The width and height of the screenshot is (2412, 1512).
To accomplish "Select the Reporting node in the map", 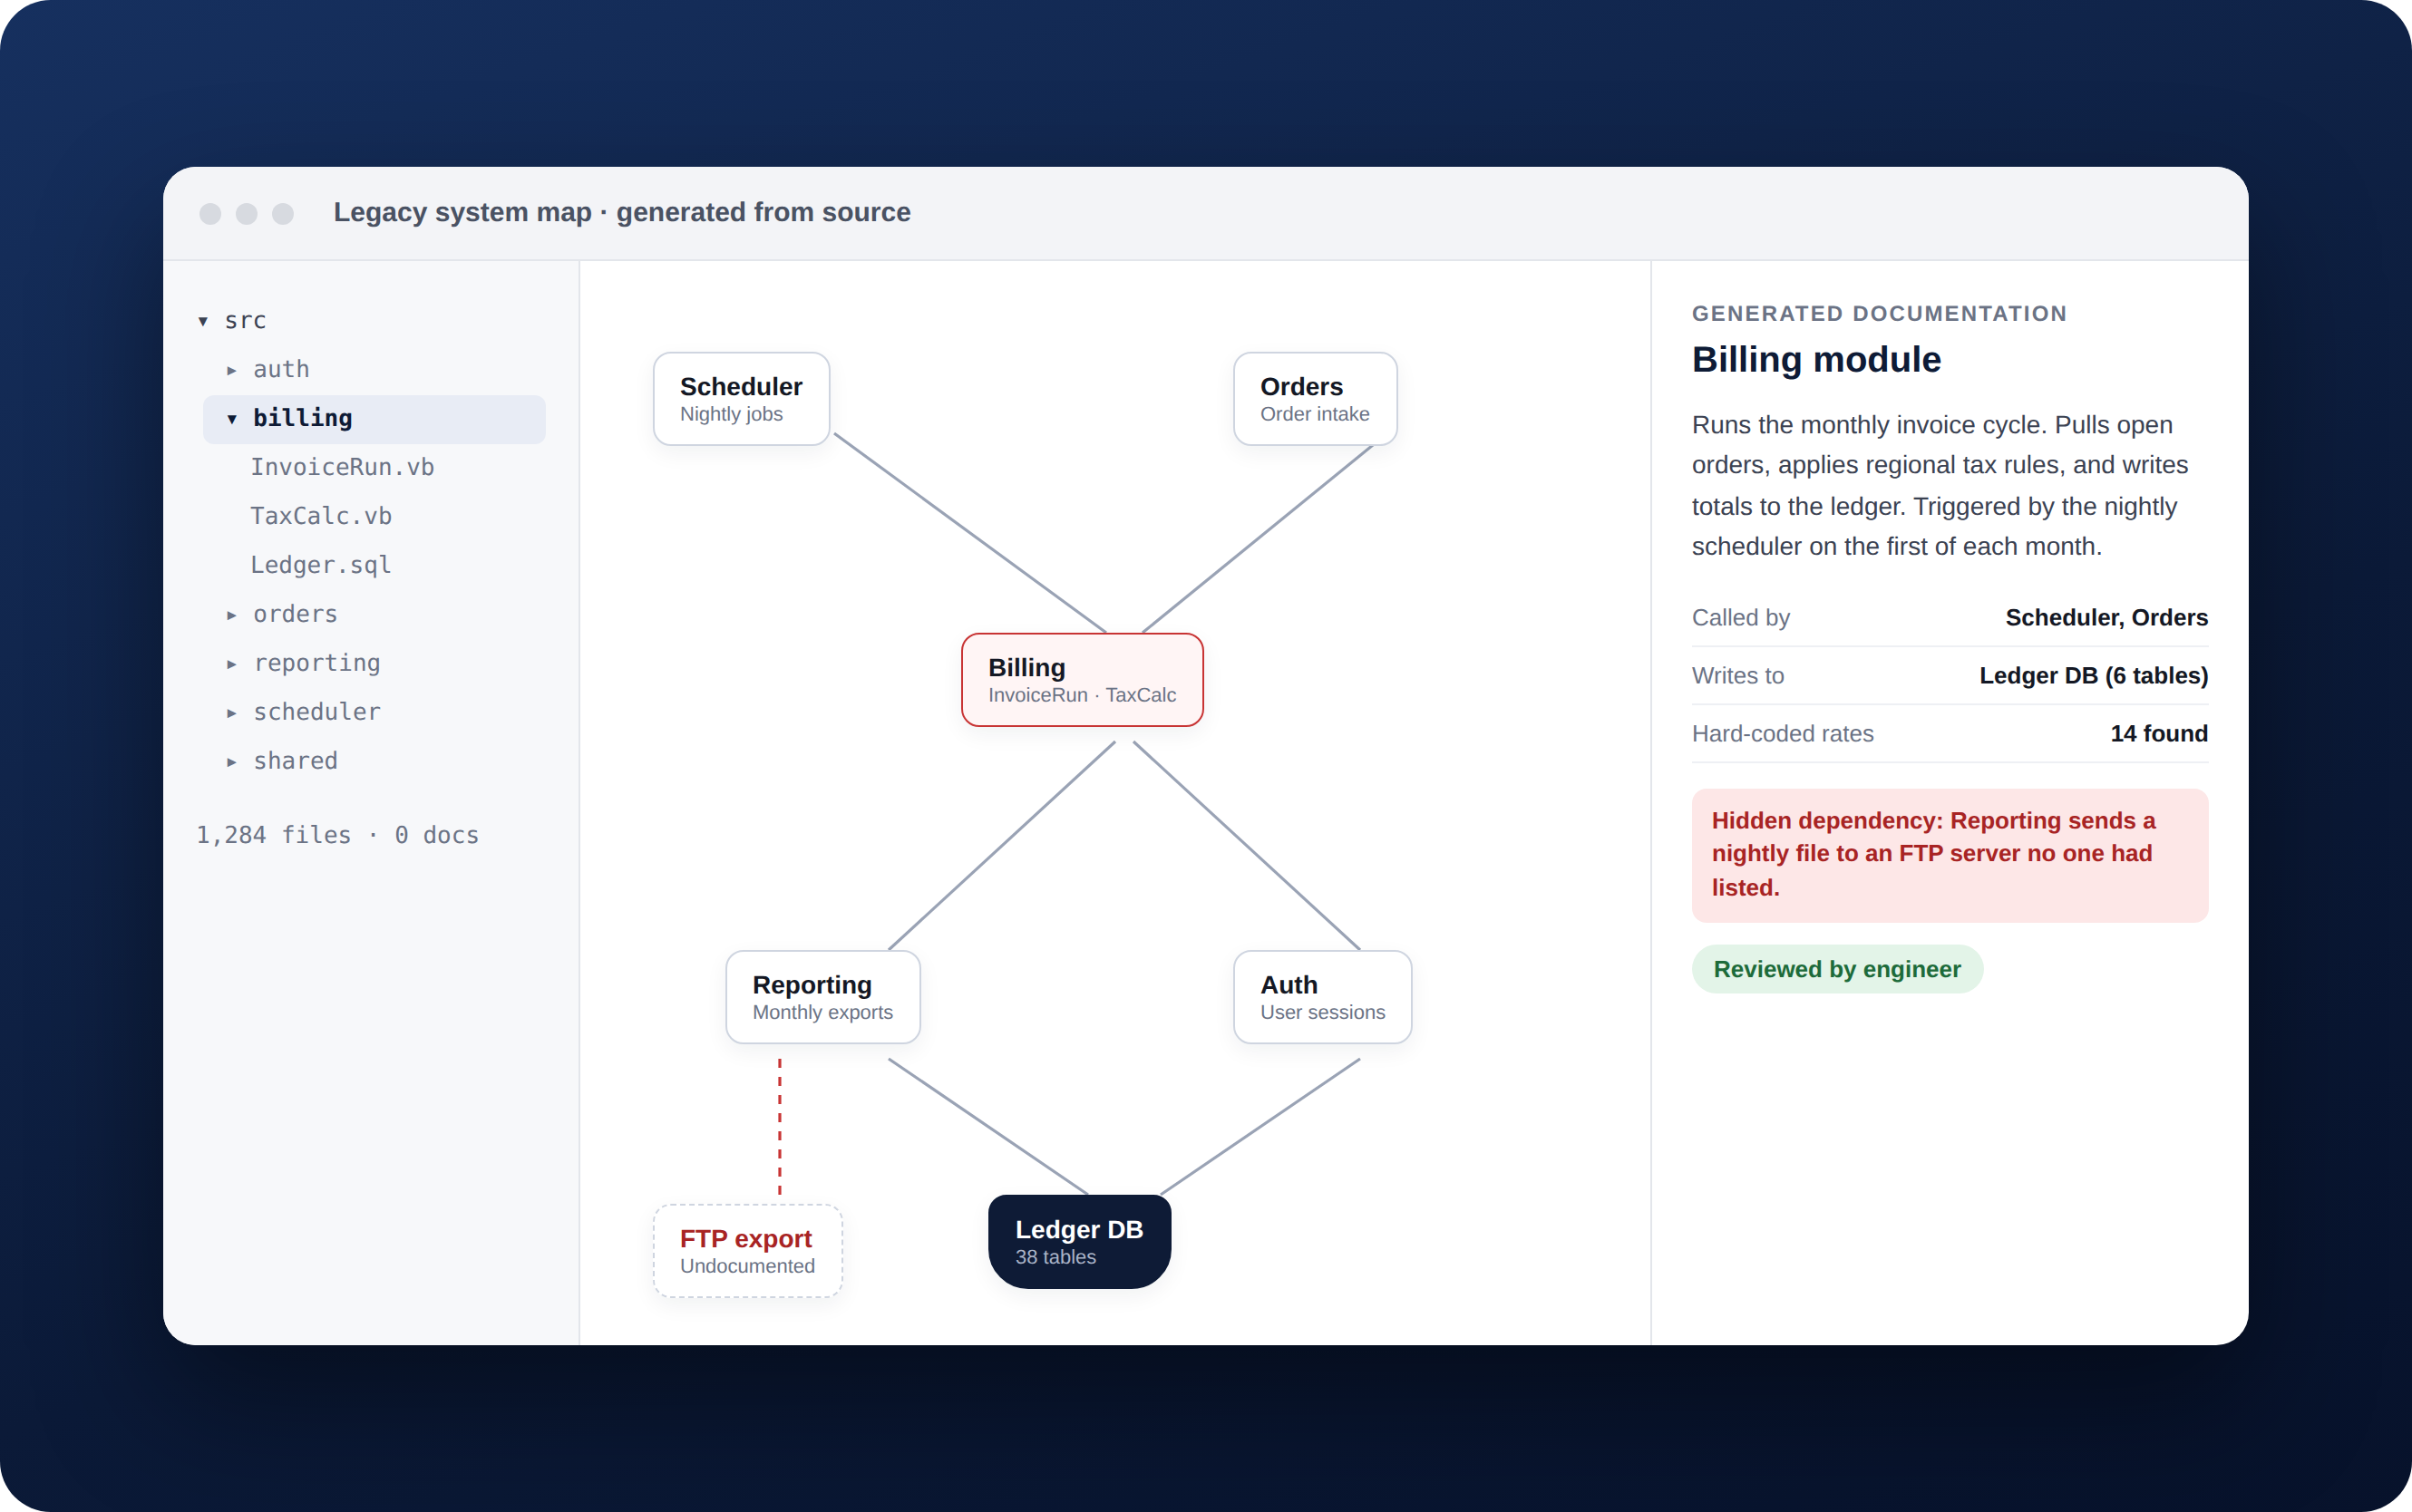I will click(x=823, y=997).
